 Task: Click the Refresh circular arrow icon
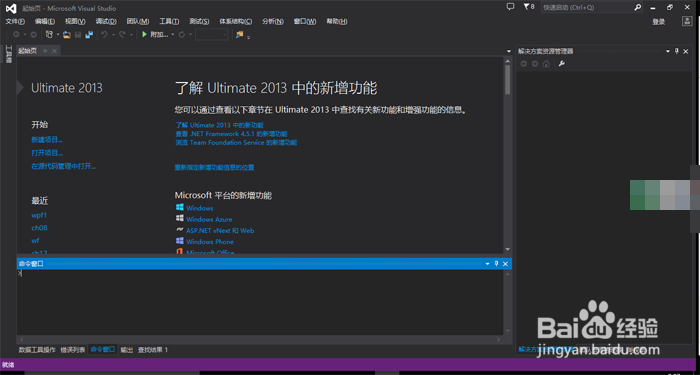point(182,34)
